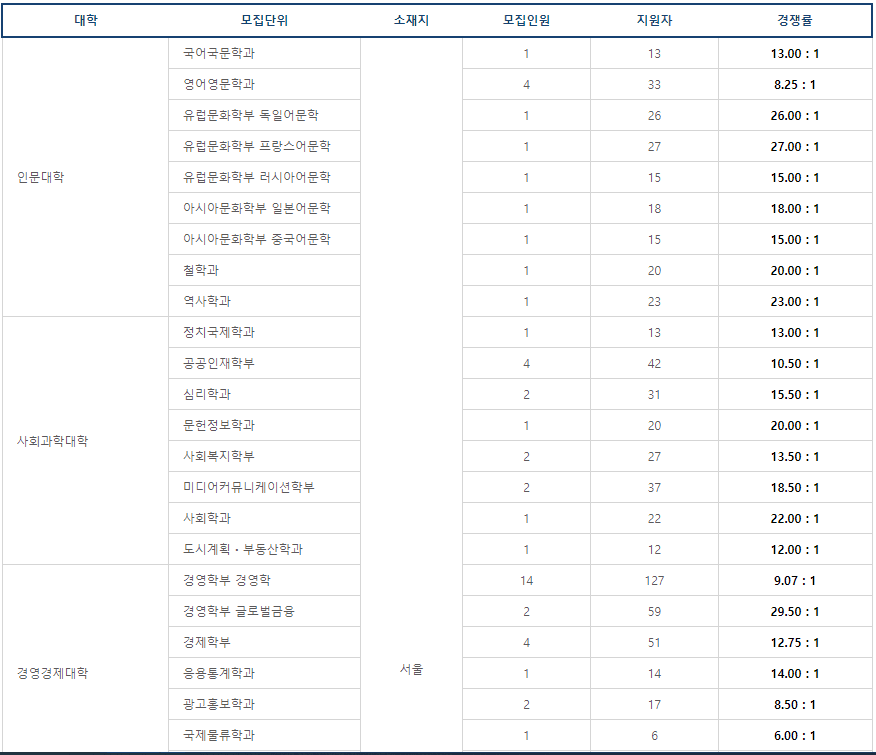
Task: Click the 서울 location cell
Action: 411,669
